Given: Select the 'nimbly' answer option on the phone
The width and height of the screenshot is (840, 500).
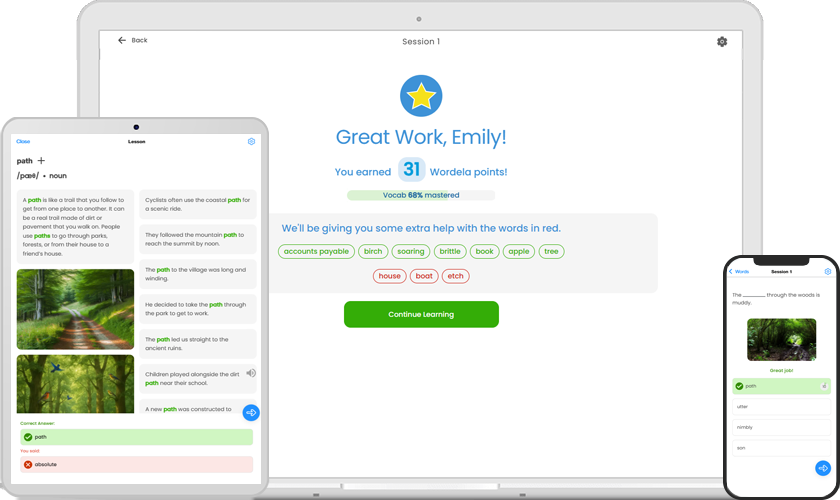Looking at the screenshot, I should 781,427.
